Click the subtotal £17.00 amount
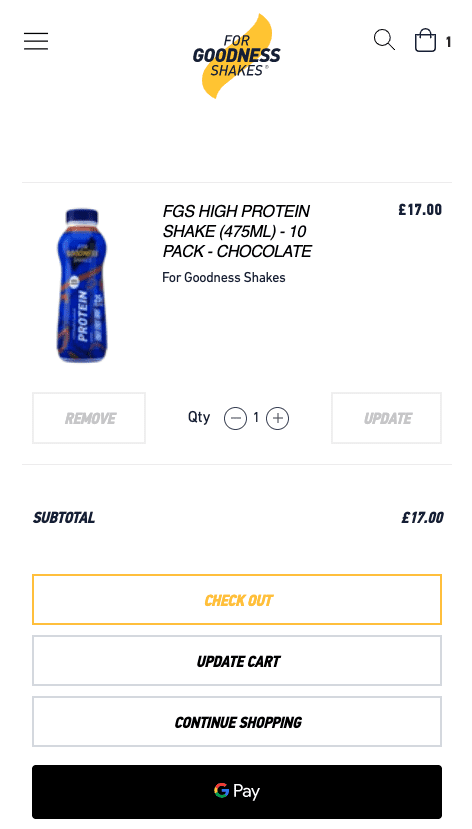Screen dimensions: 472x829 pos(422,517)
